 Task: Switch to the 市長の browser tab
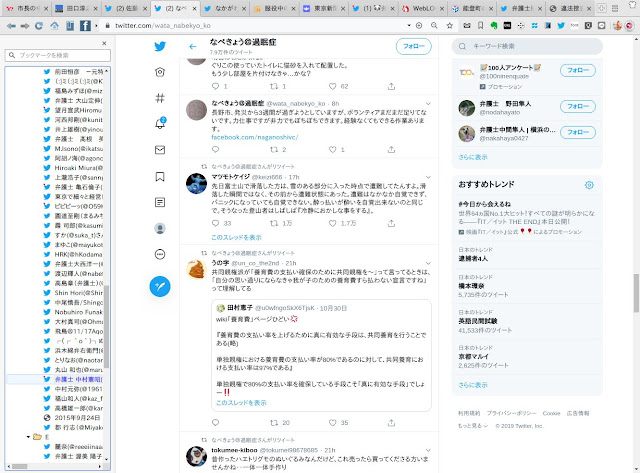tap(28, 8)
